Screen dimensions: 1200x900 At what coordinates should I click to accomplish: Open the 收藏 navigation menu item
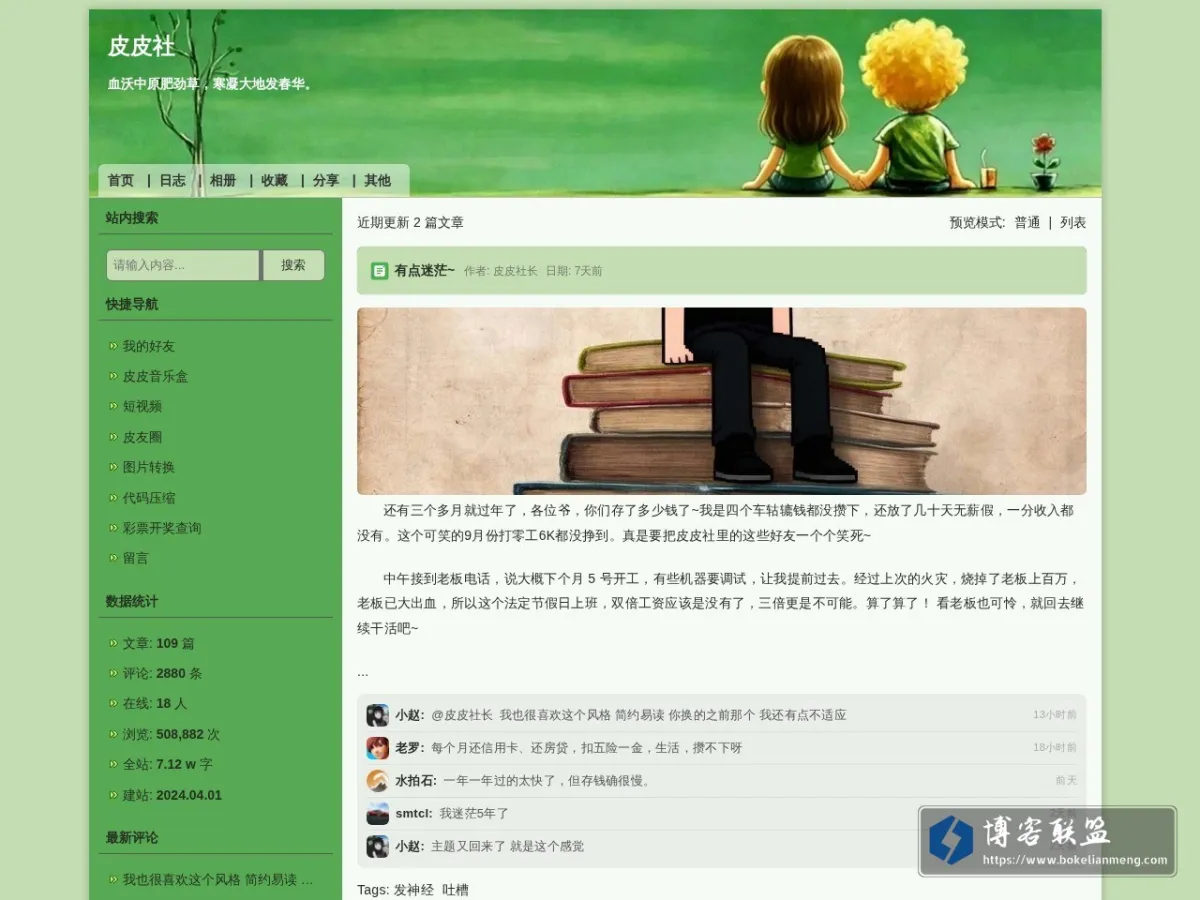[x=274, y=180]
